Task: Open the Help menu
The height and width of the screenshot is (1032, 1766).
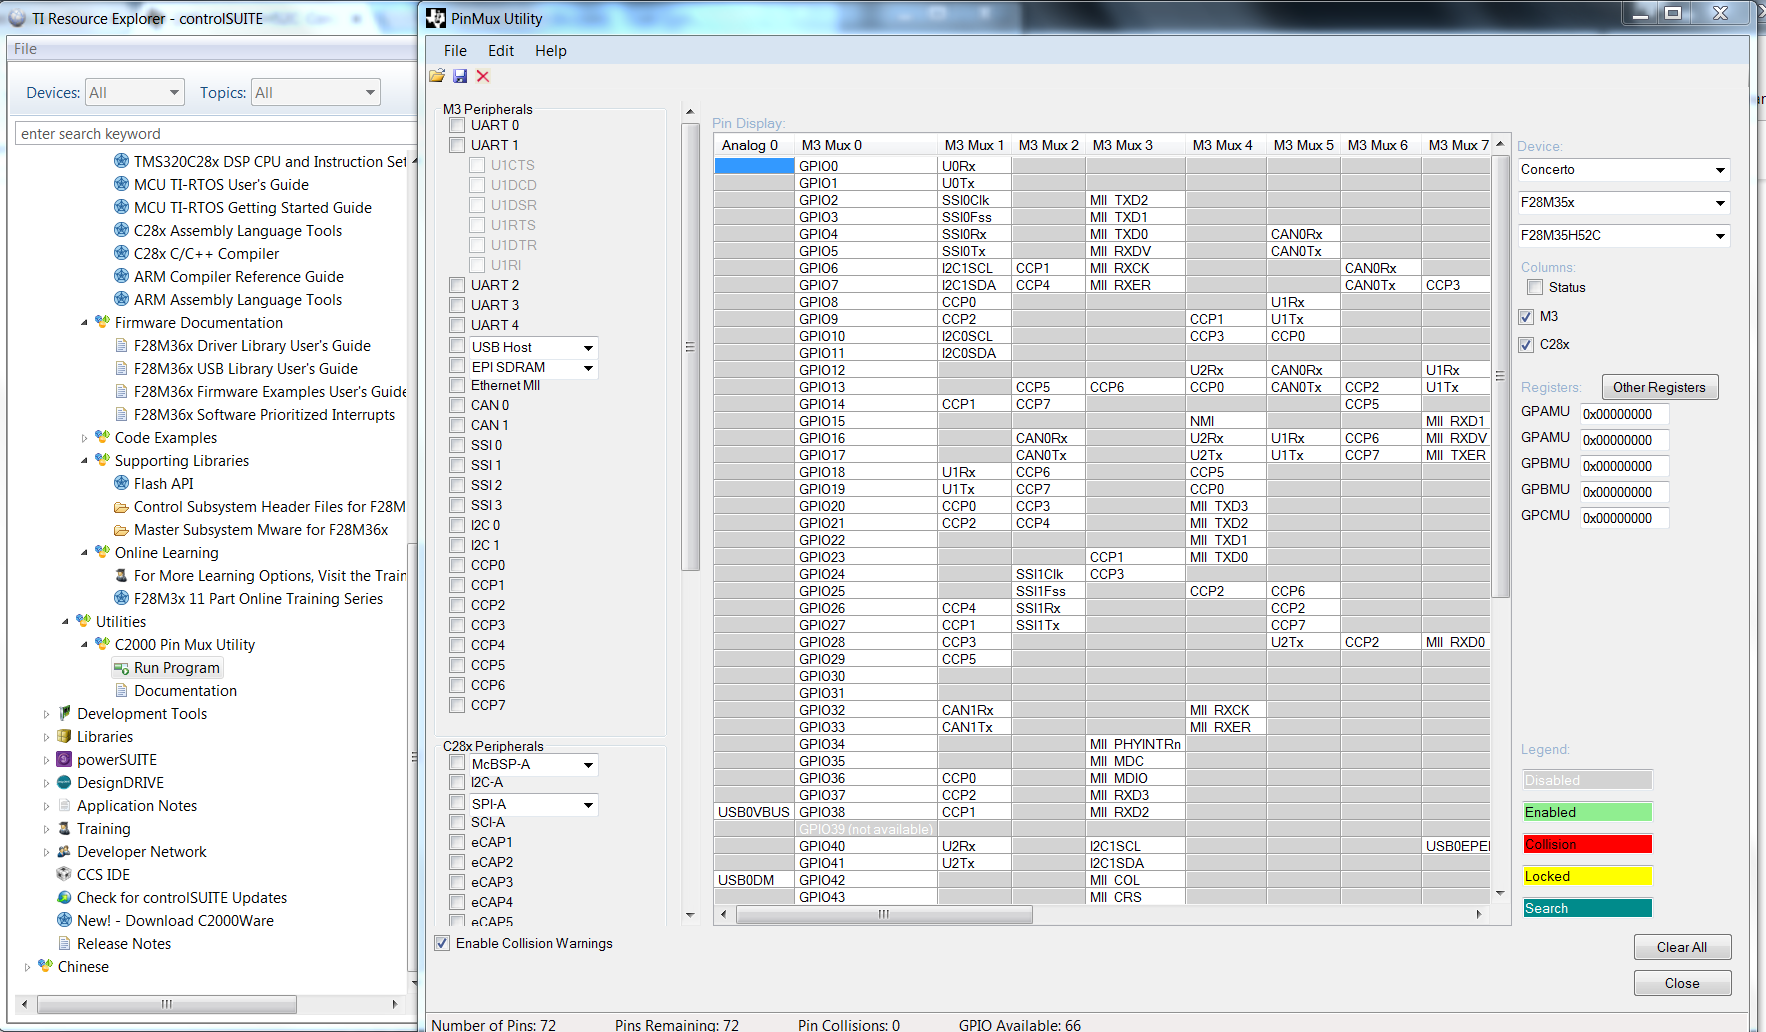Action: pyautogui.click(x=550, y=50)
